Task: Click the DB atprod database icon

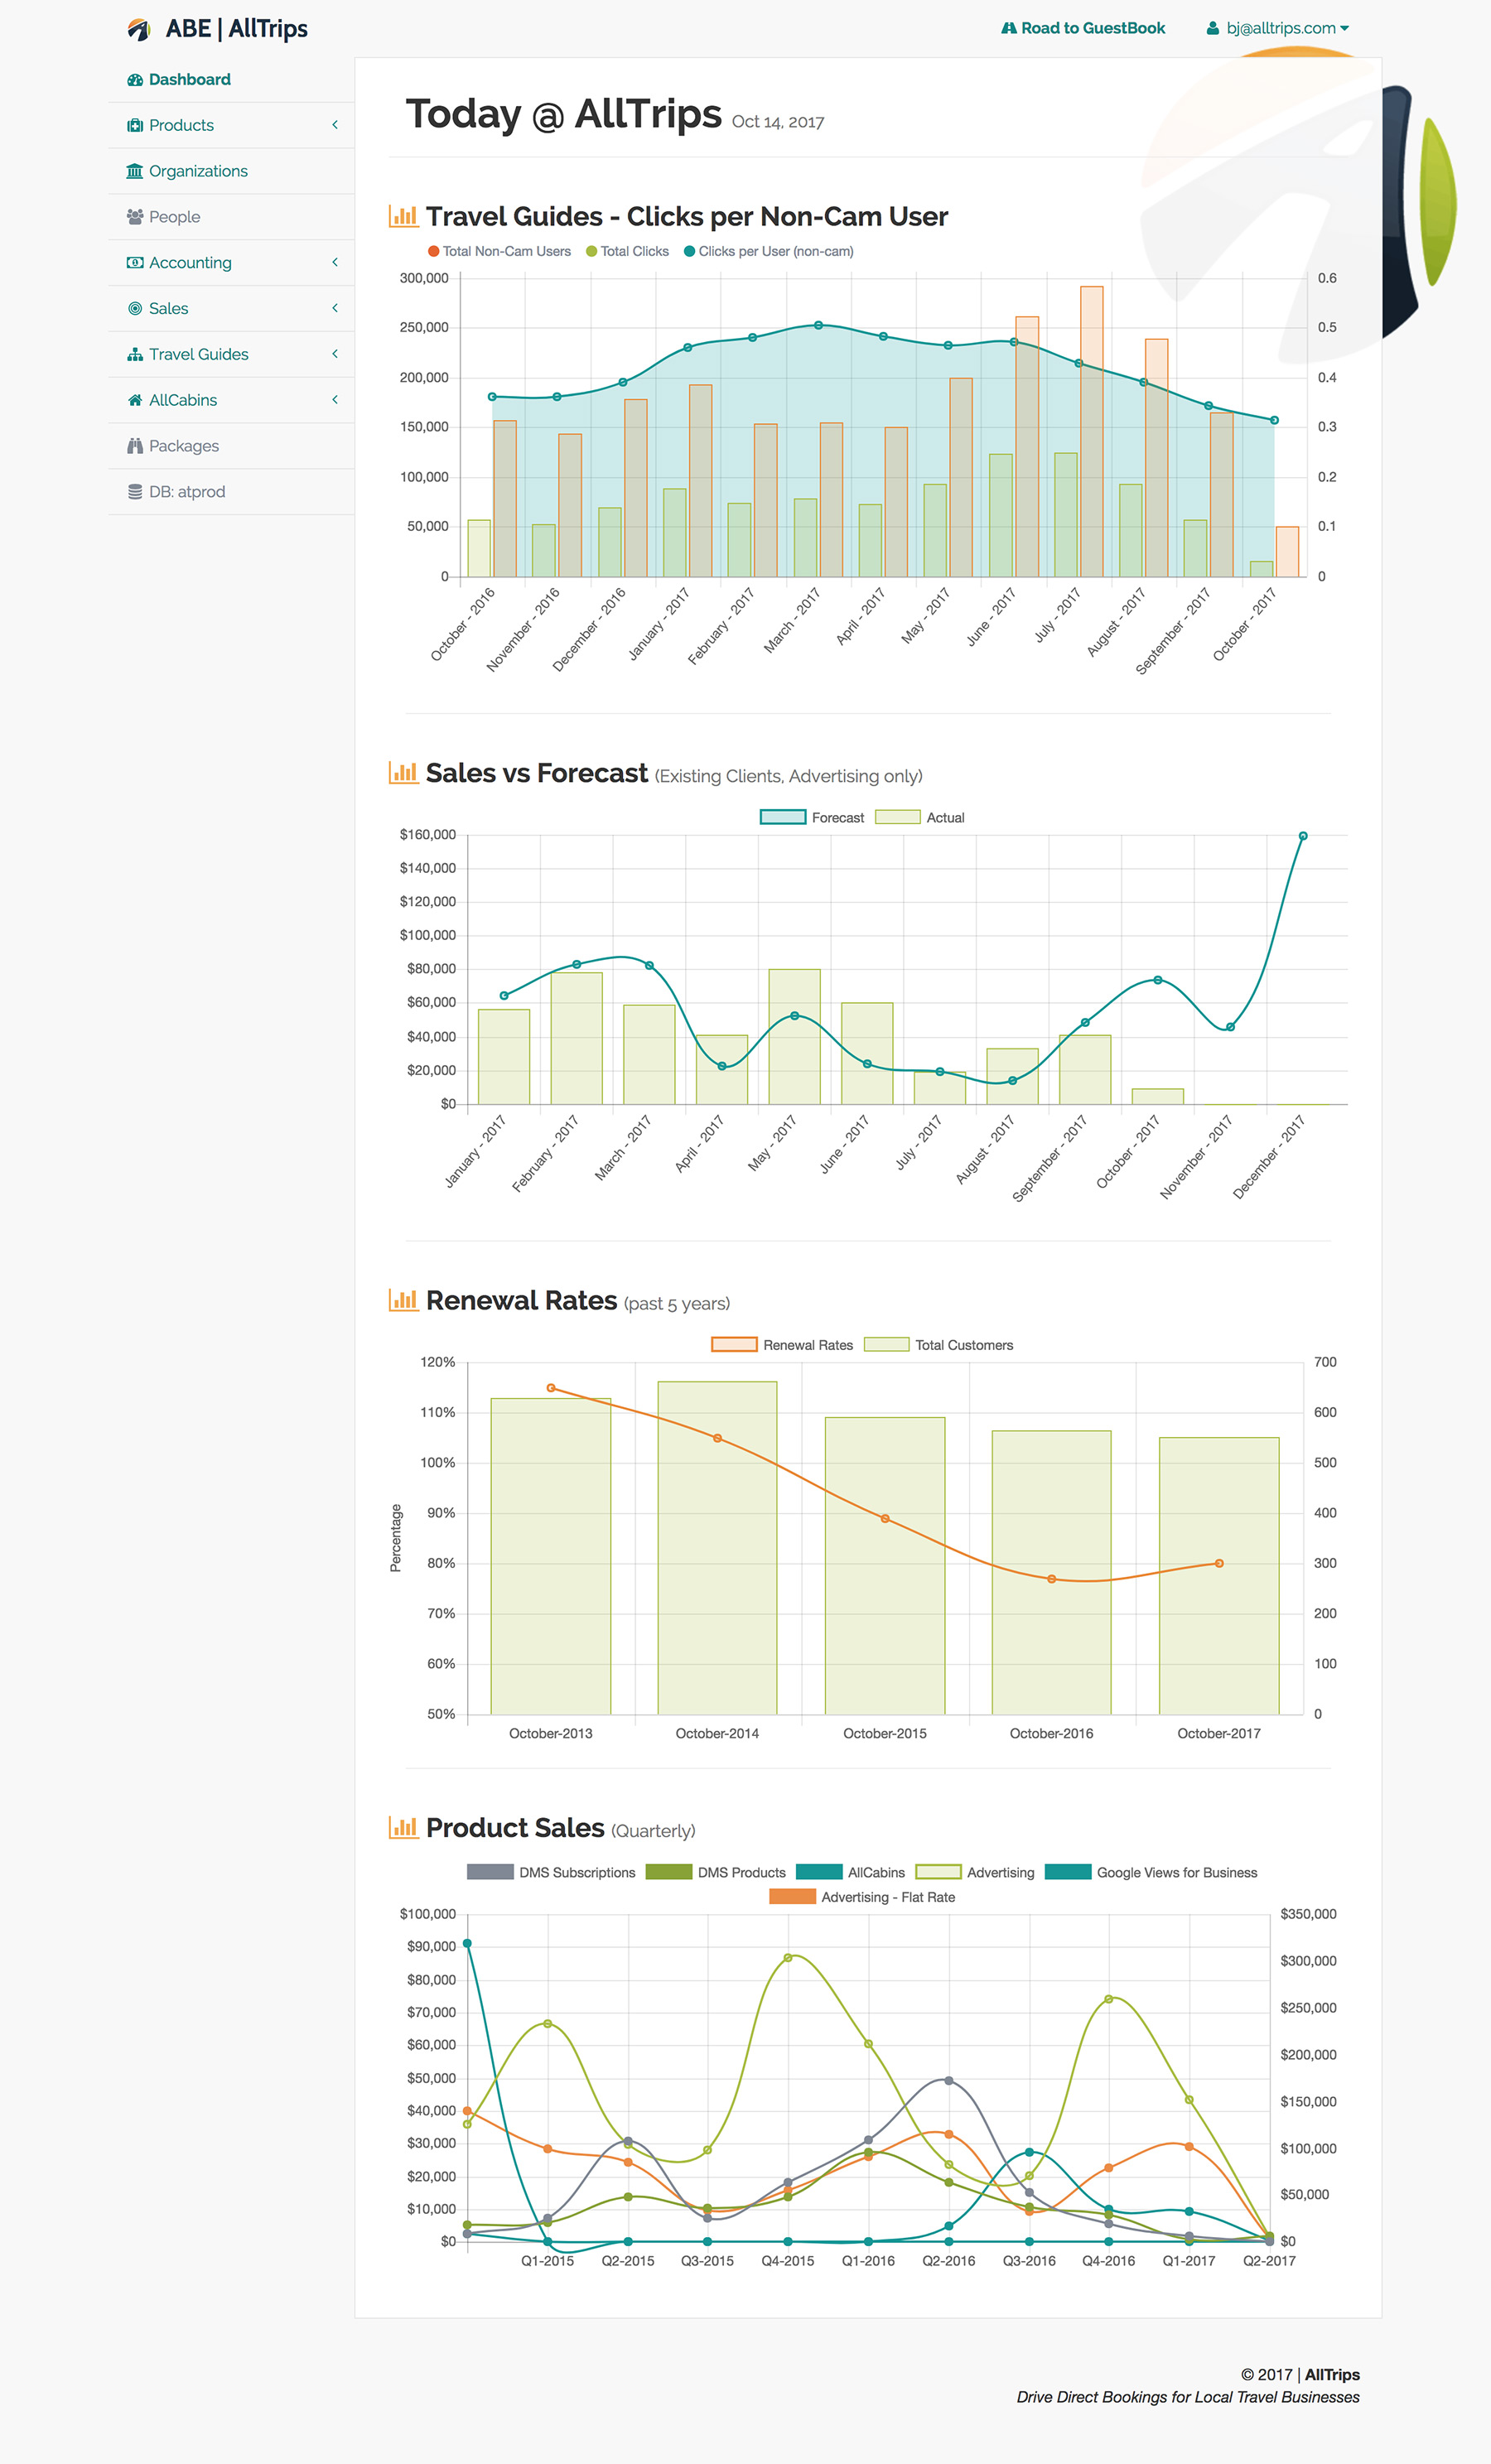Action: pos(135,492)
